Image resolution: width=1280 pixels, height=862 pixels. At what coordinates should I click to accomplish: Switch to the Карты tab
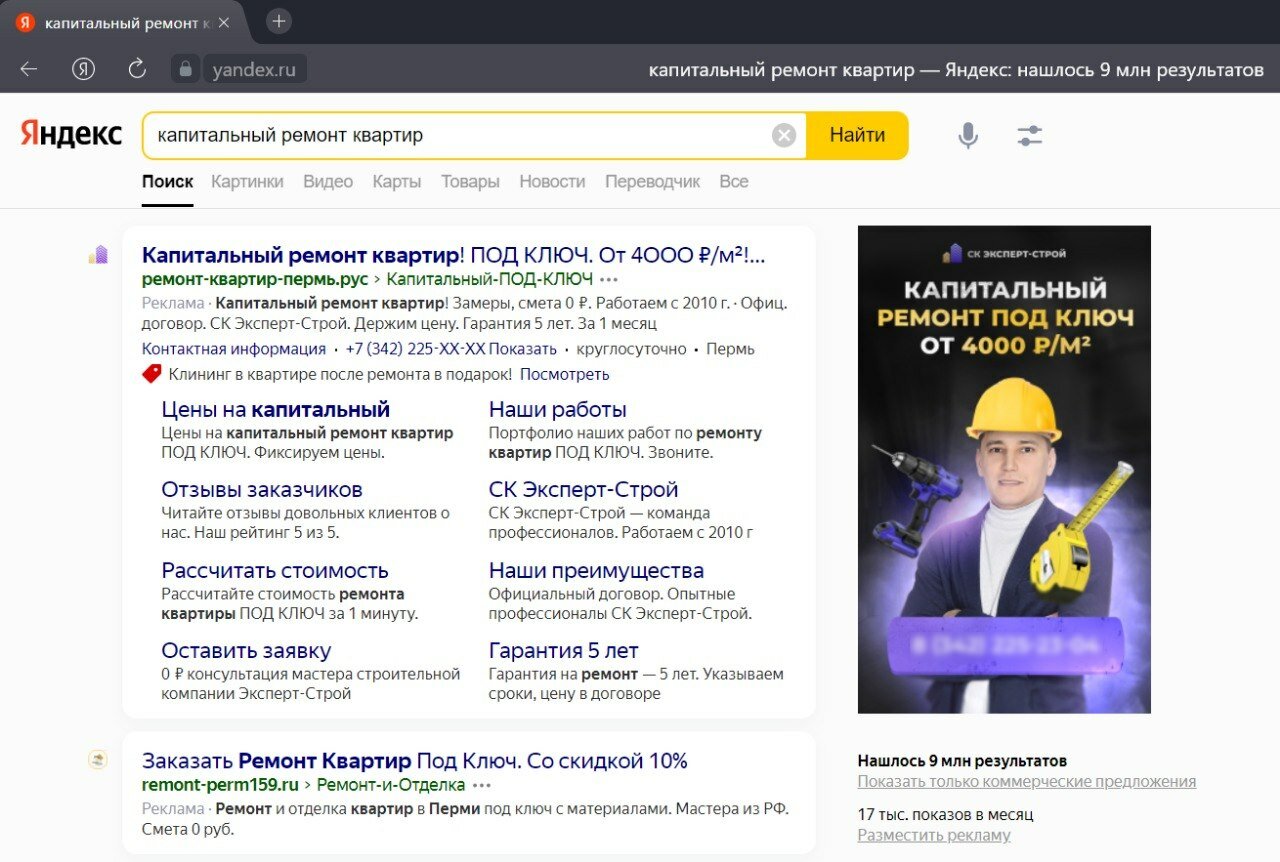click(x=397, y=182)
